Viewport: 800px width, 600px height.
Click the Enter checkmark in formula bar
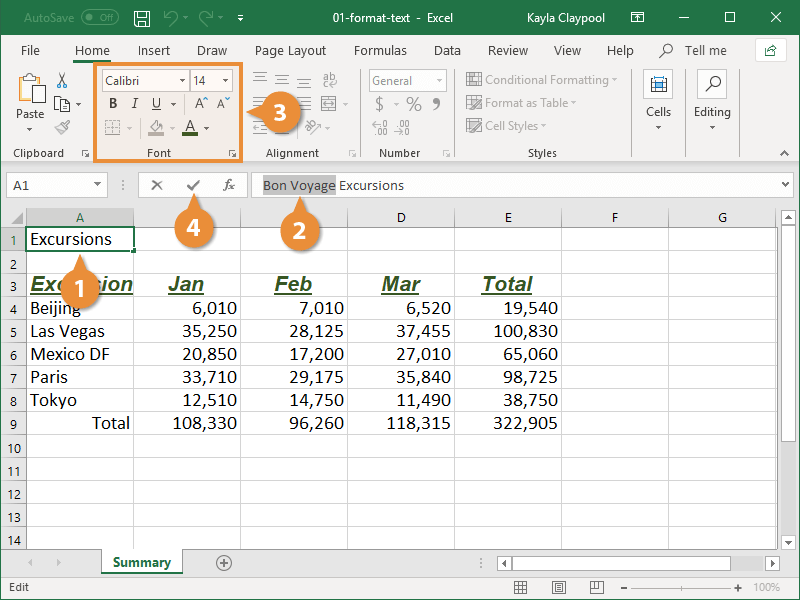[193, 185]
